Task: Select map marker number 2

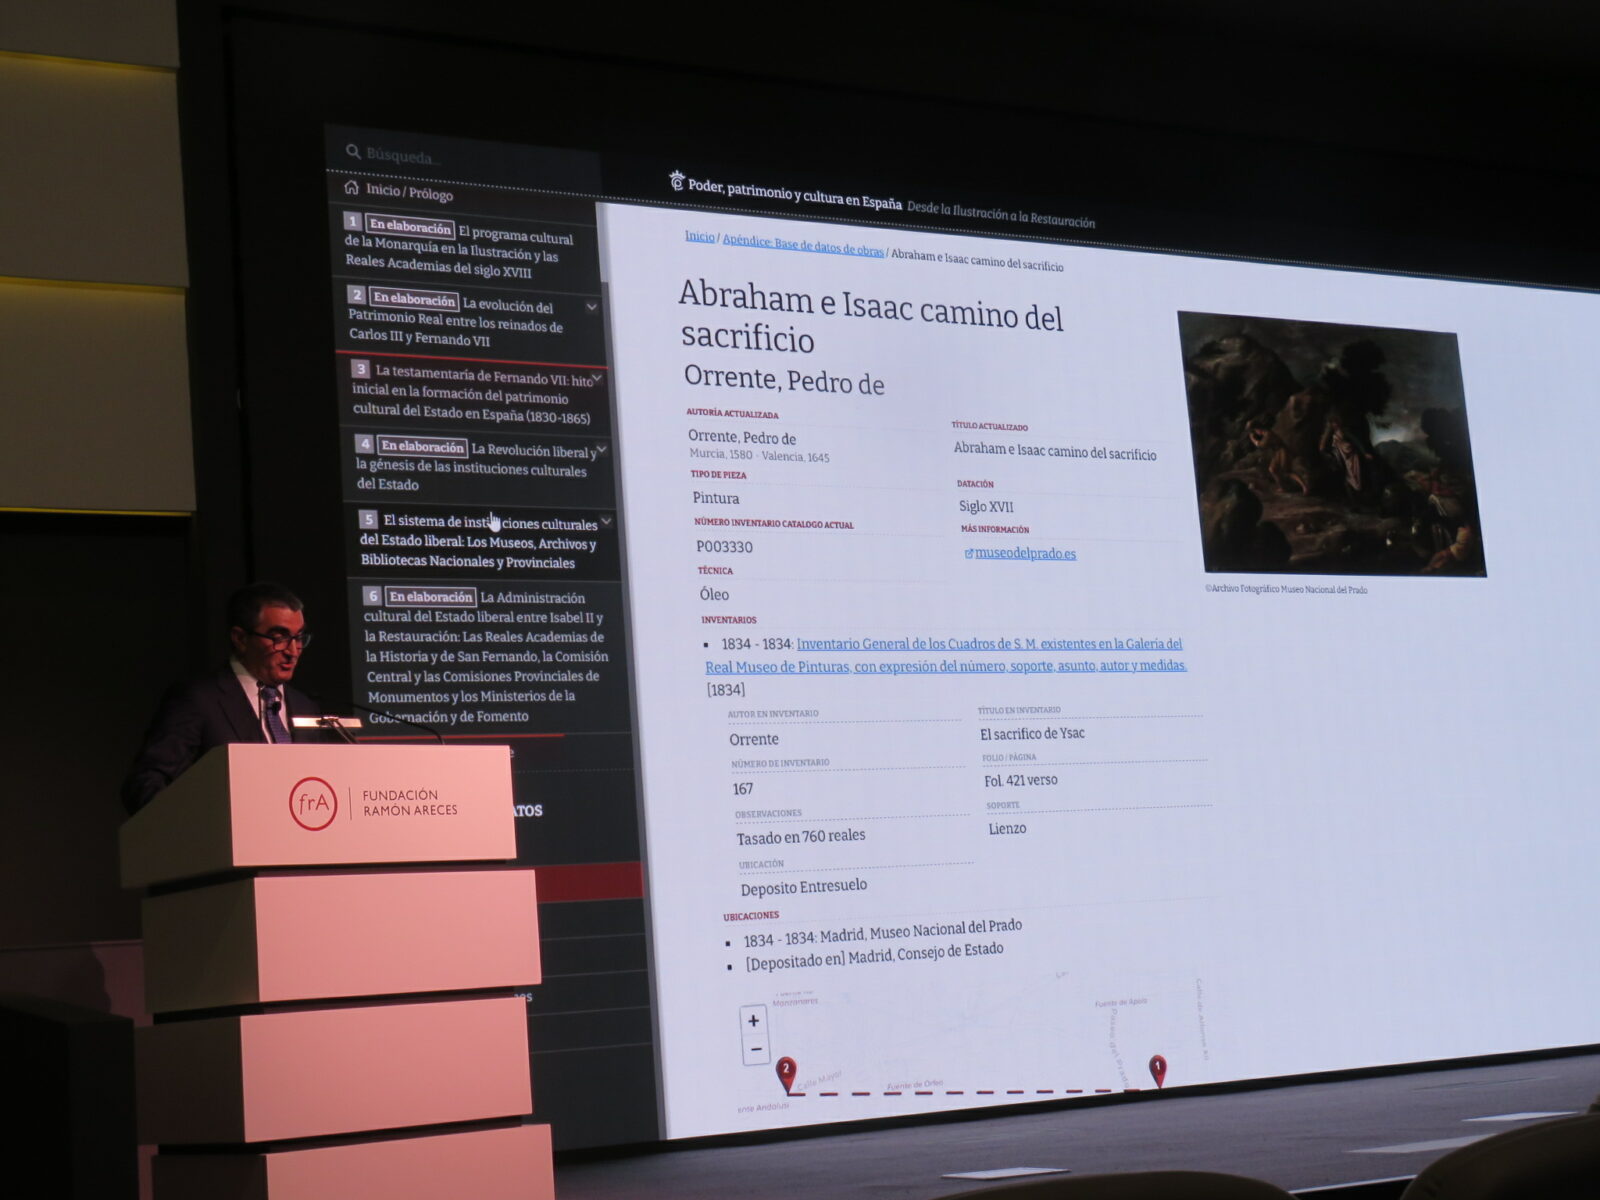Action: (786, 1074)
